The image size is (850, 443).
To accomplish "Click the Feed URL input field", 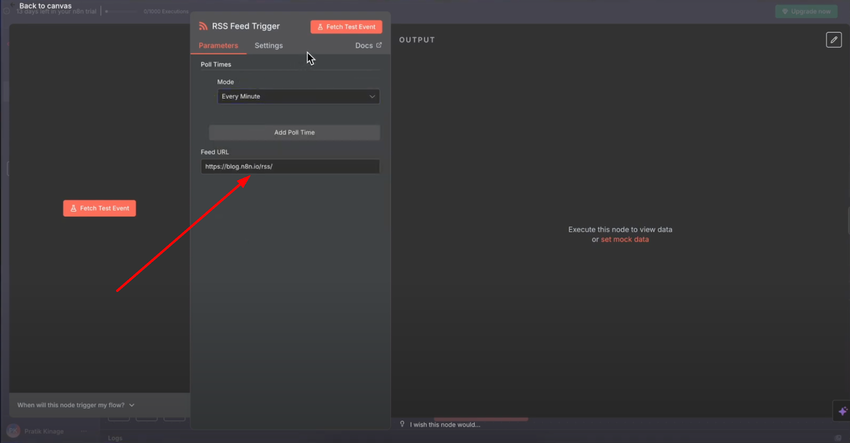I will (x=290, y=166).
